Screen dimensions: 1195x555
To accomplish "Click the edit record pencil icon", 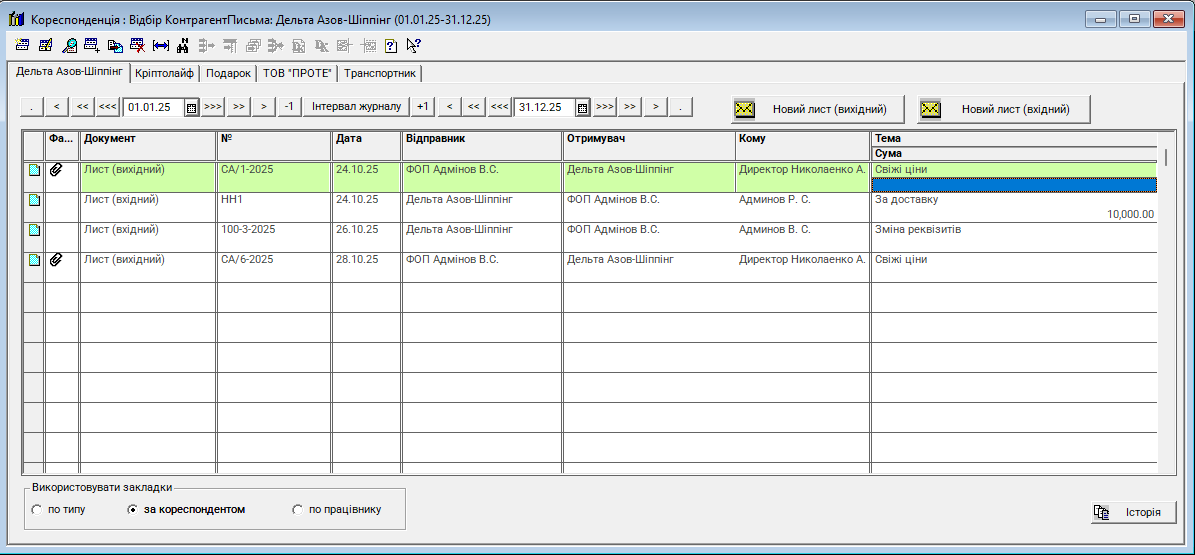I will (x=45, y=45).
